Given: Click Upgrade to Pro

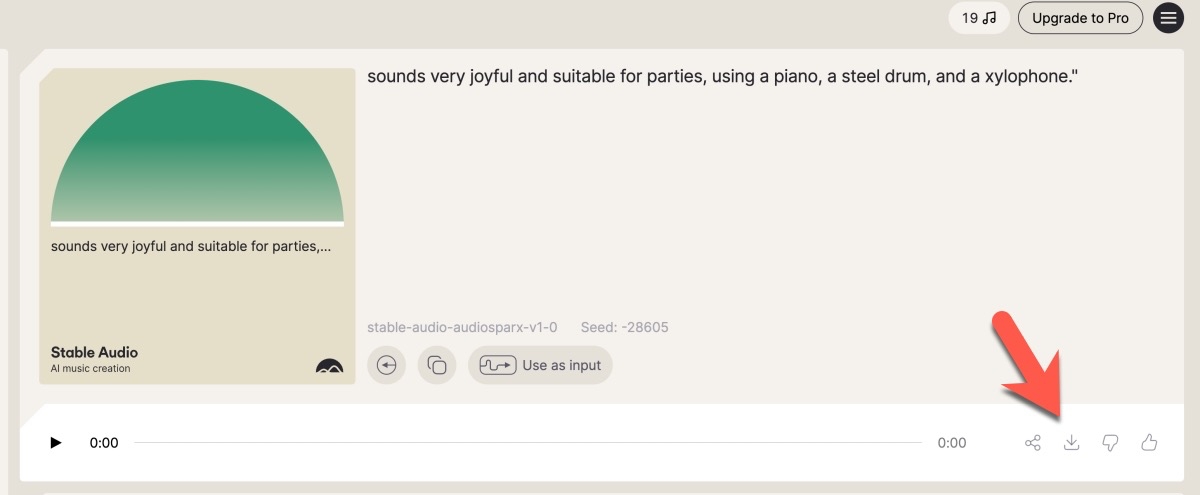Looking at the screenshot, I should pos(1080,18).
